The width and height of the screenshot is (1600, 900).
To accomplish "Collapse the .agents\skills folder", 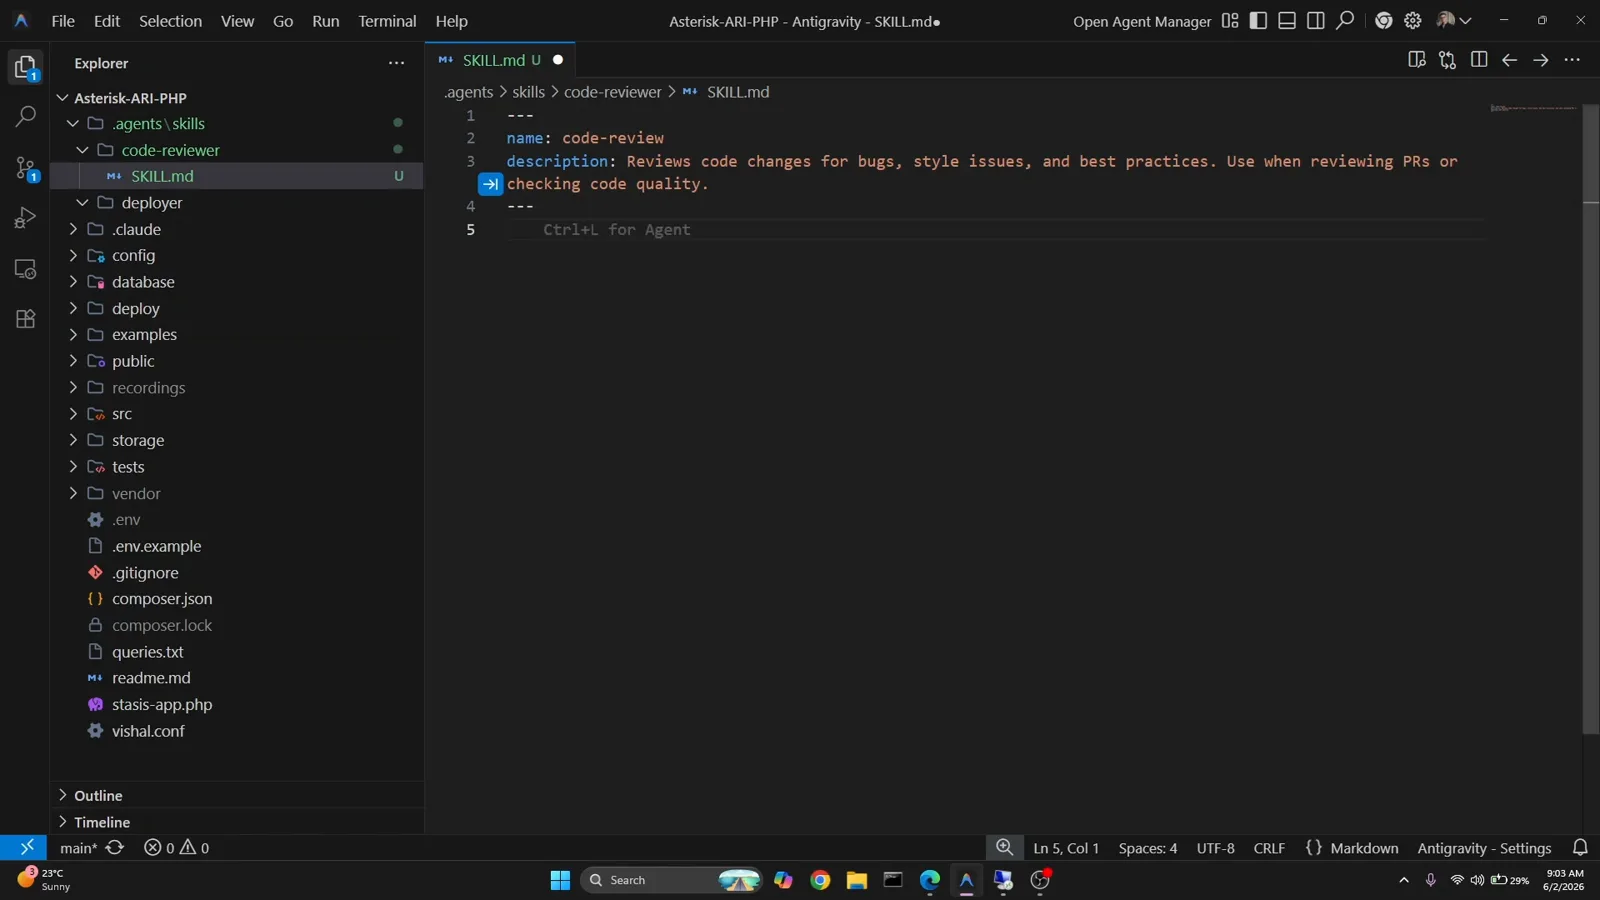I will point(73,124).
